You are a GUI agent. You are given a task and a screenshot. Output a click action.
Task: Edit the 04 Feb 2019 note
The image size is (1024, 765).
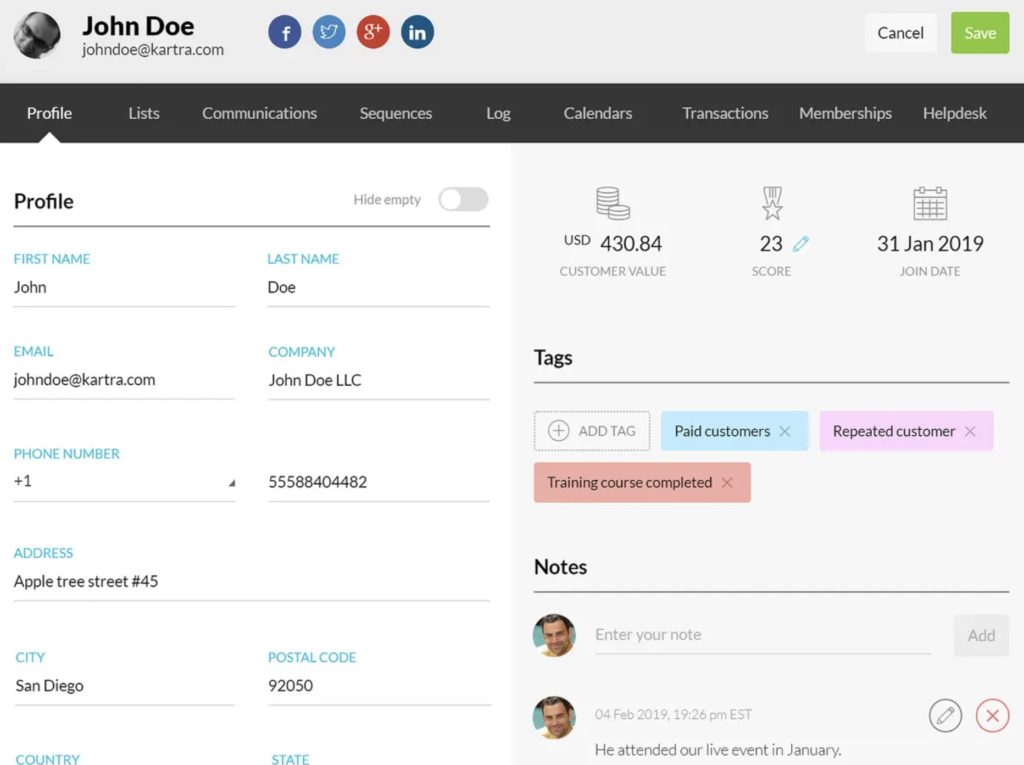coord(945,715)
